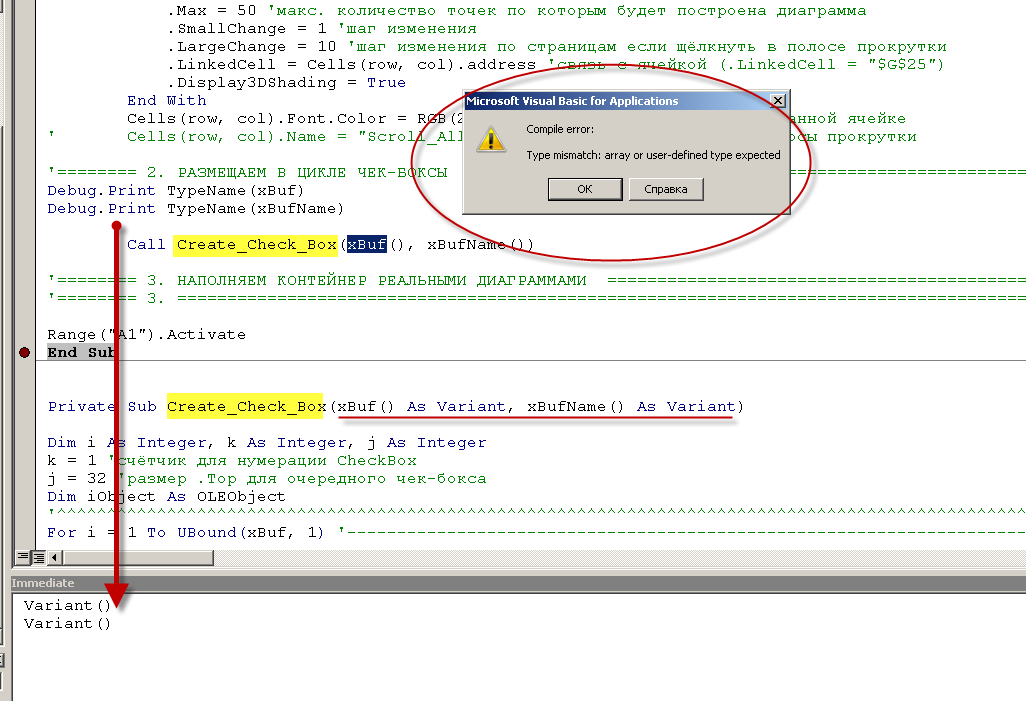Close the Compile error dialog with X
The image size is (1026, 701).
tap(777, 101)
